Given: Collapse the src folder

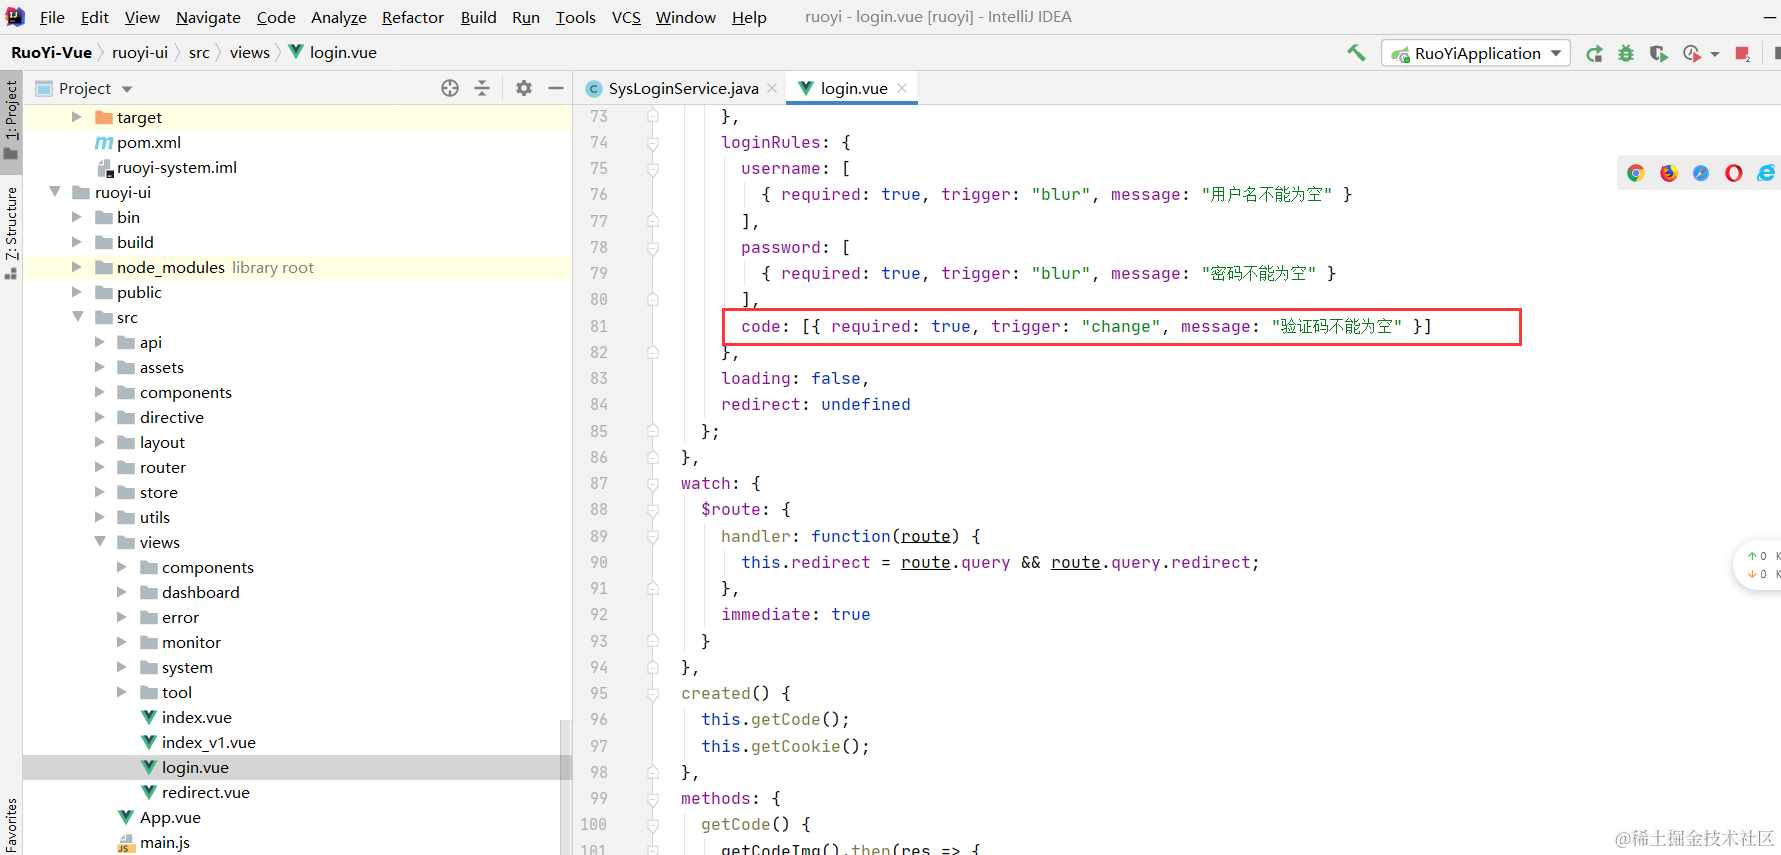Looking at the screenshot, I should point(76,317).
